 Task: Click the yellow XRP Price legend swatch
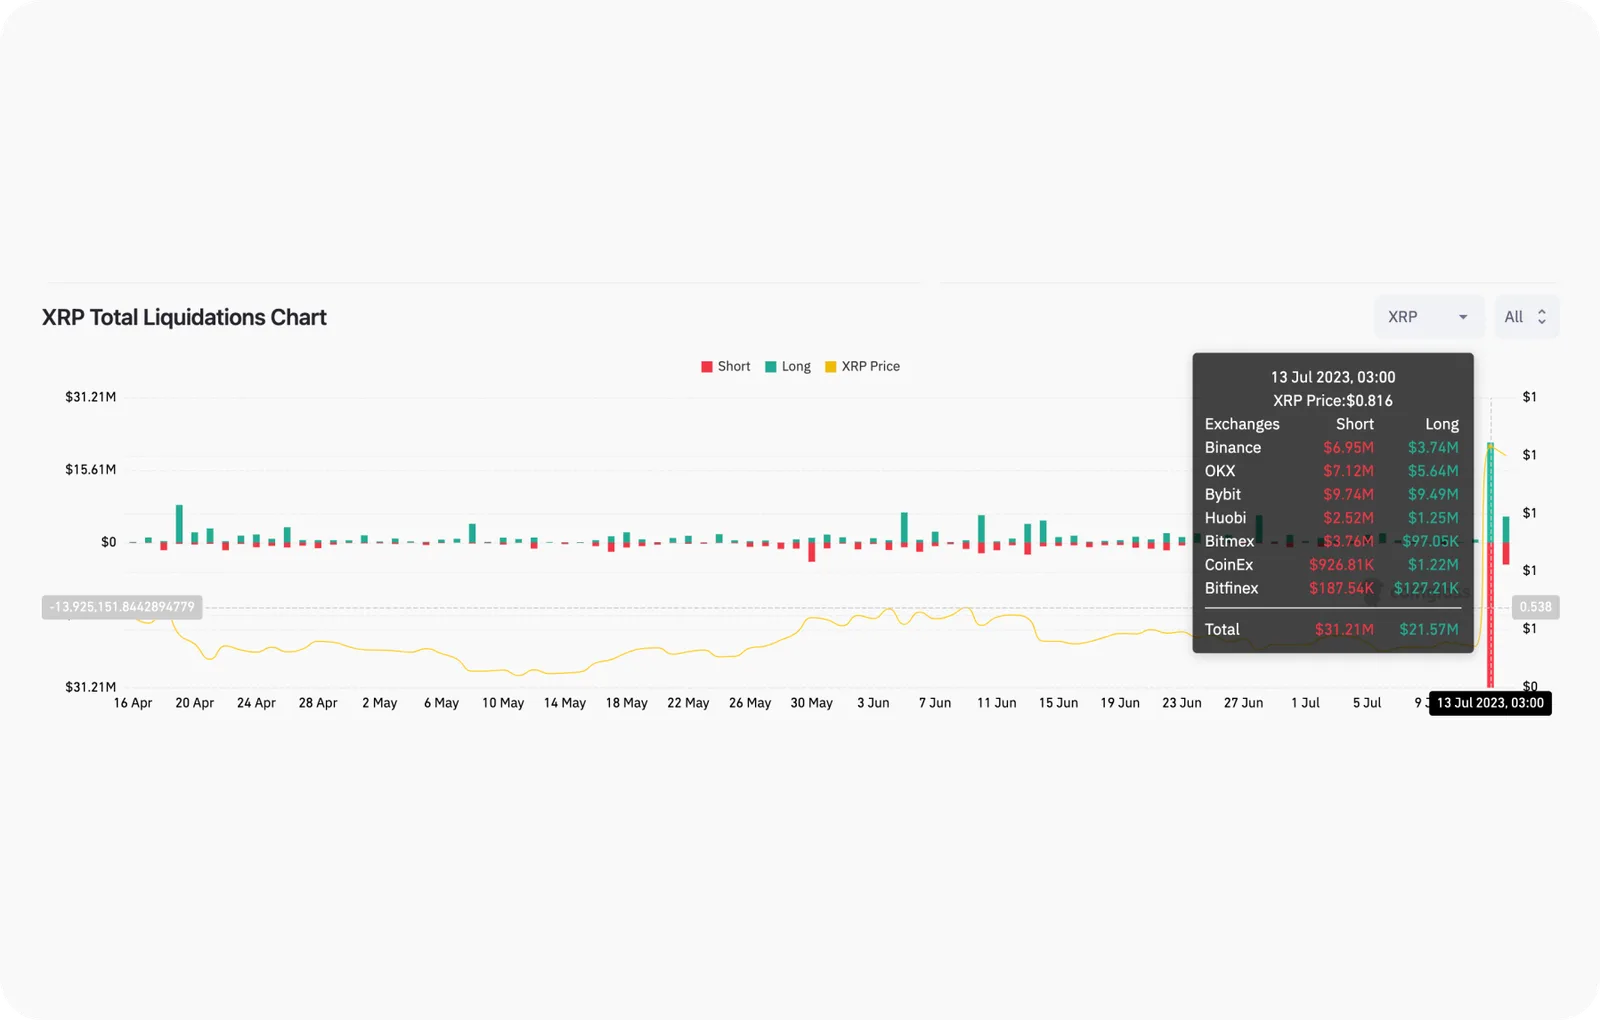pos(831,367)
